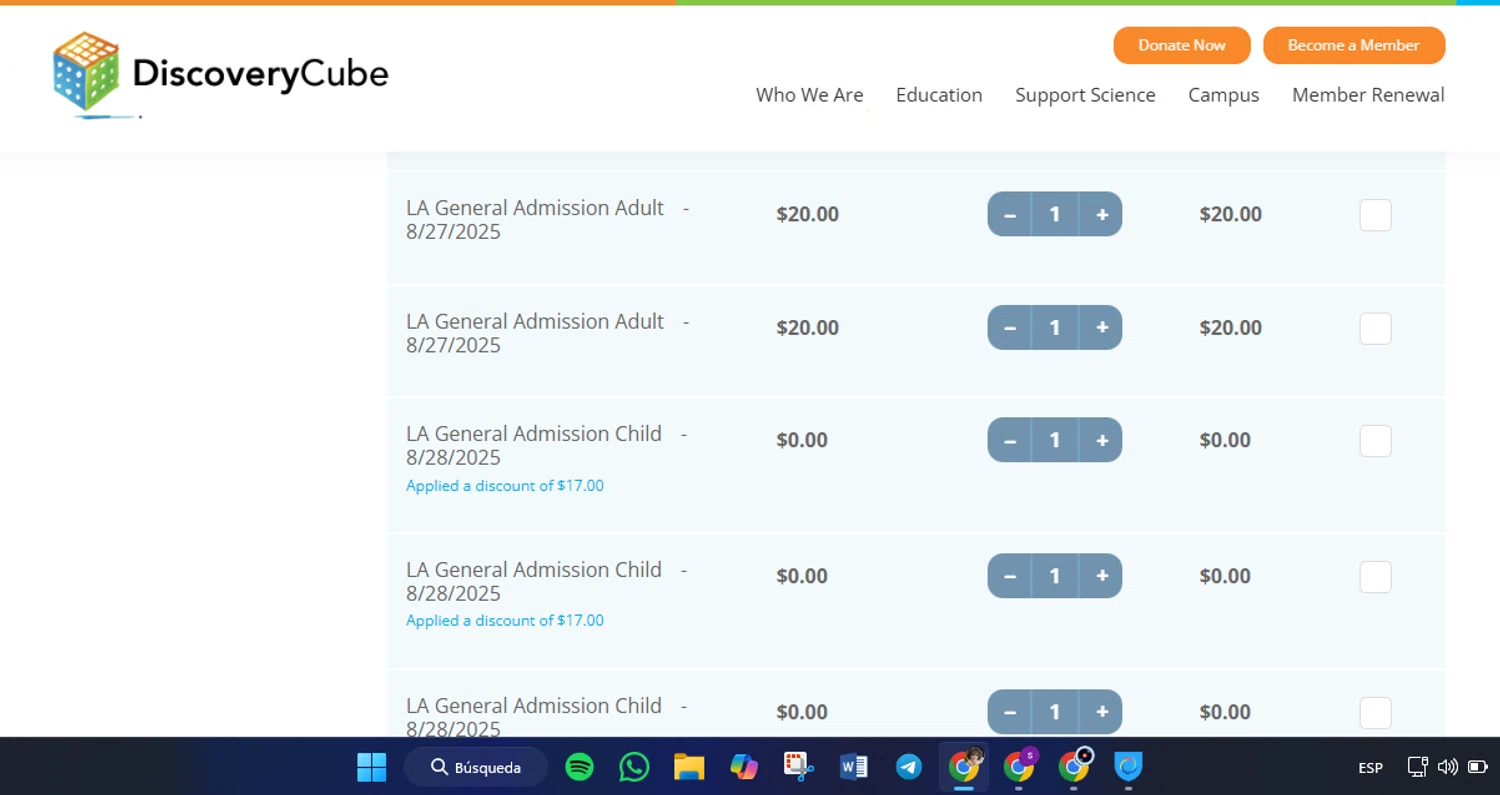The image size is (1500, 795).
Task: Select checkbox of second discounted Child row
Action: point(1375,577)
